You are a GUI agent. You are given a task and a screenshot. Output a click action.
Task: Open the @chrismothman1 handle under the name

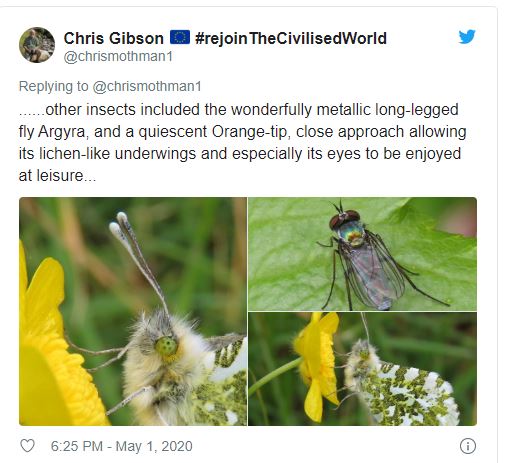(x=118, y=56)
